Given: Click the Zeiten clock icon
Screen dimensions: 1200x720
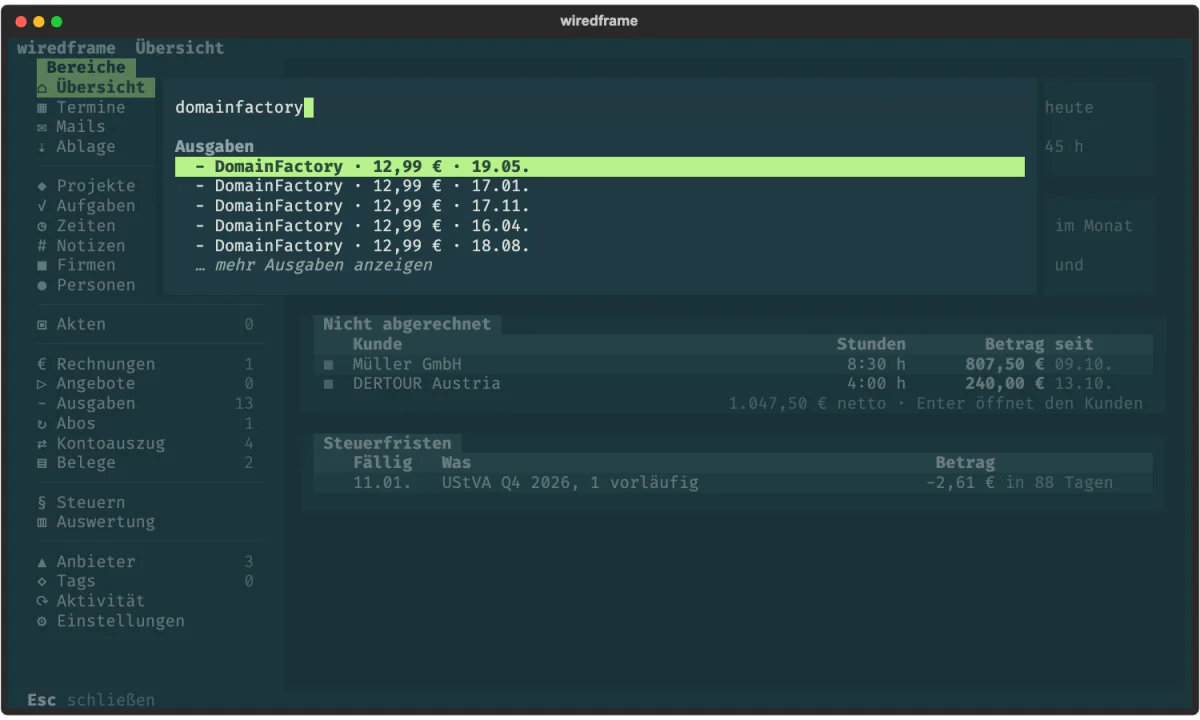Looking at the screenshot, I should (x=42, y=226).
